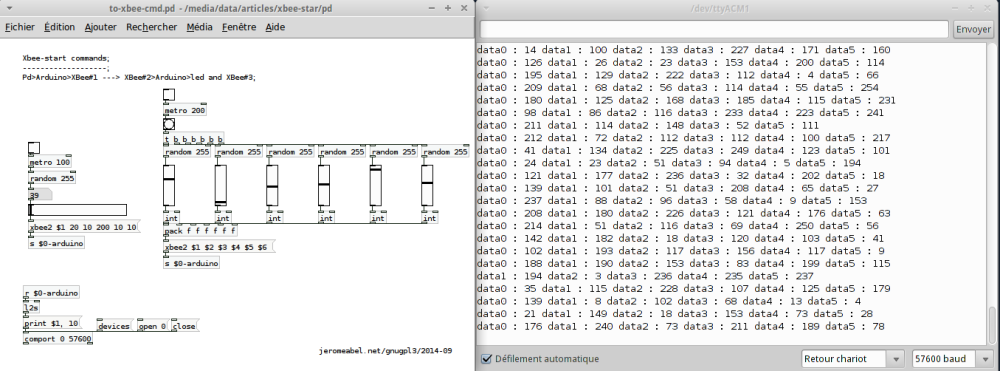Open the Retour chariot line ending dropdown
Image resolution: width=1000 pixels, height=371 pixels.
[852, 359]
